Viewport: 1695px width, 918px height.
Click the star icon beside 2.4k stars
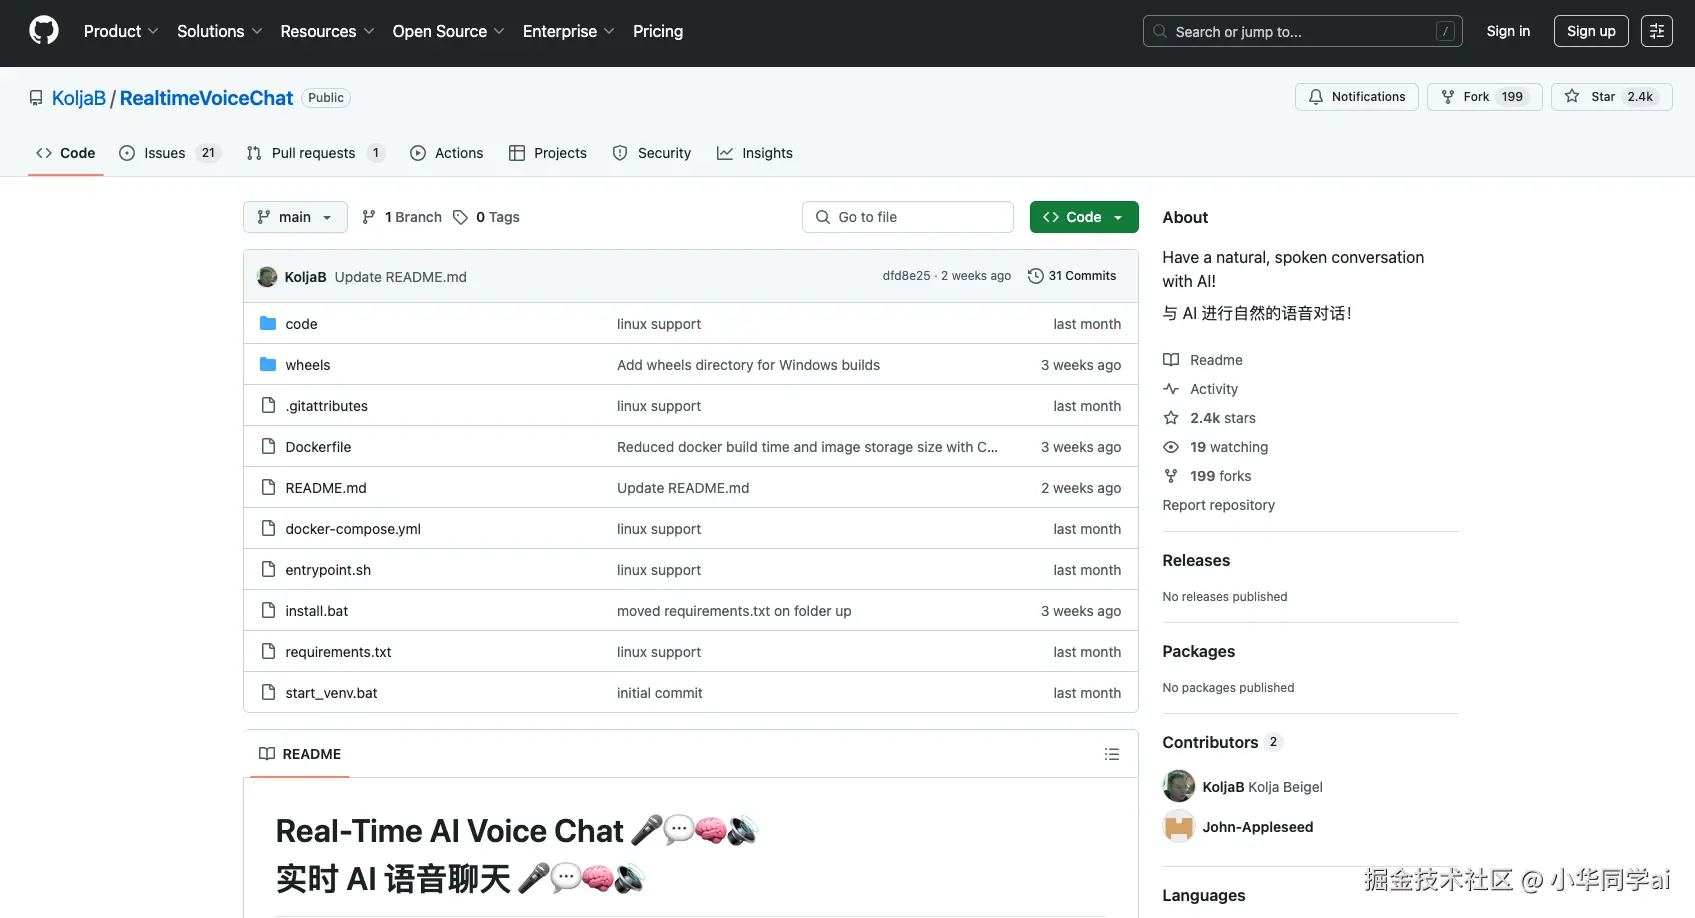[1171, 418]
